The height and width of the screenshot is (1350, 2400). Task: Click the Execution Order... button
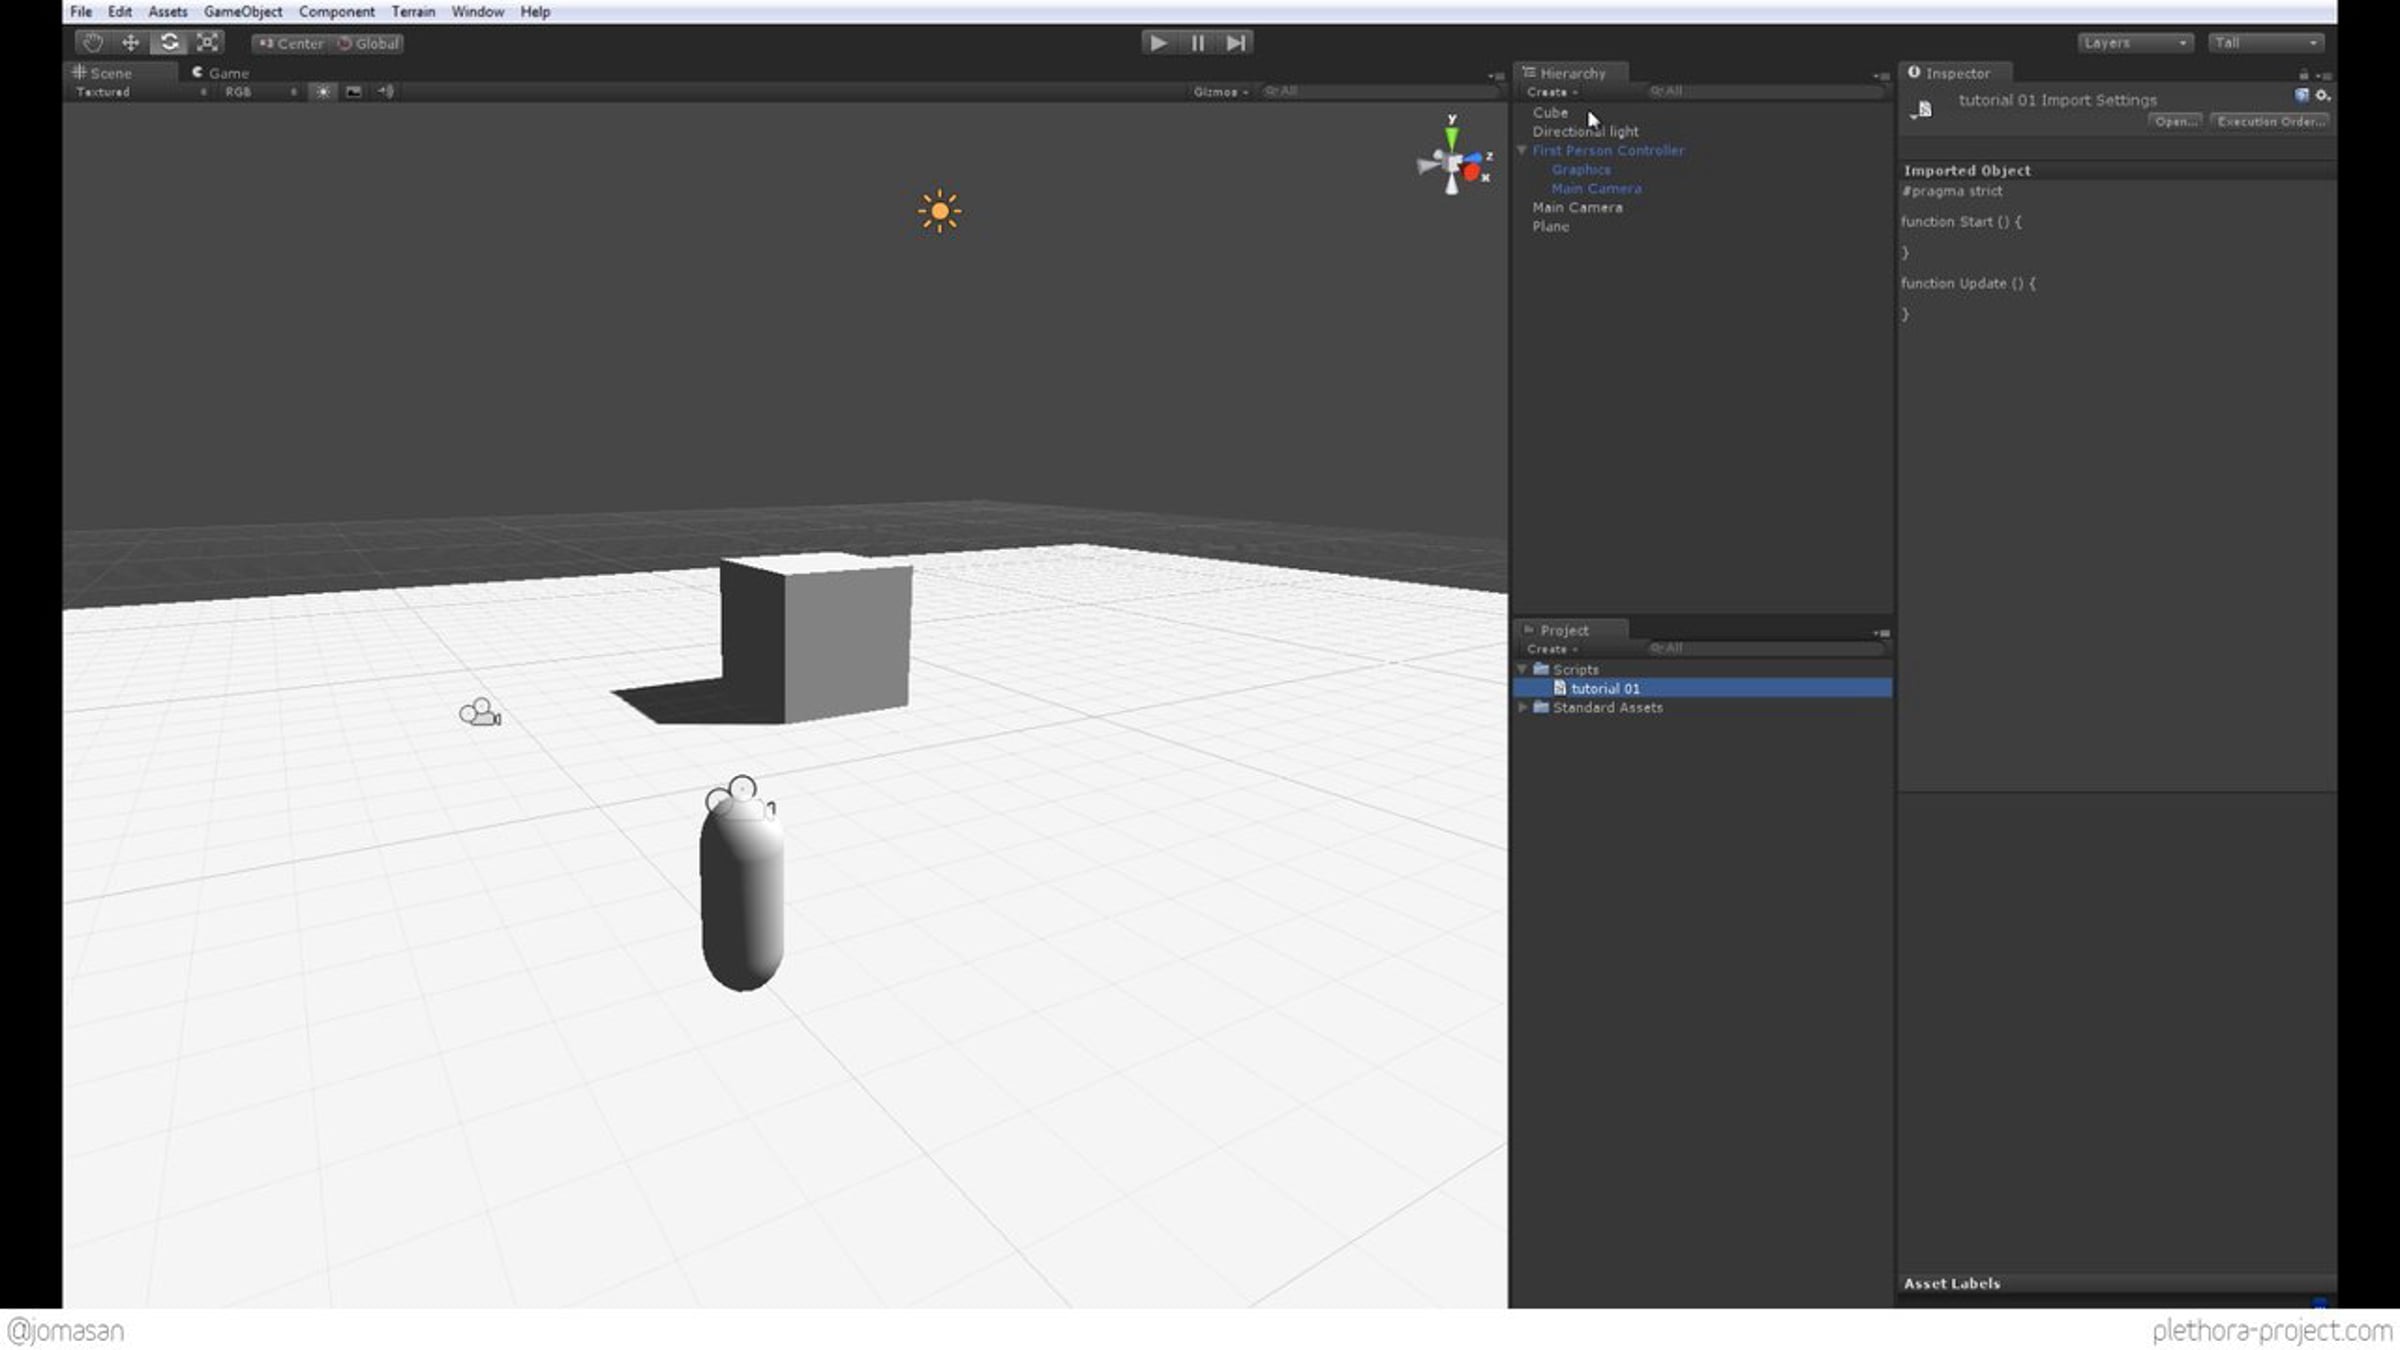(2270, 121)
